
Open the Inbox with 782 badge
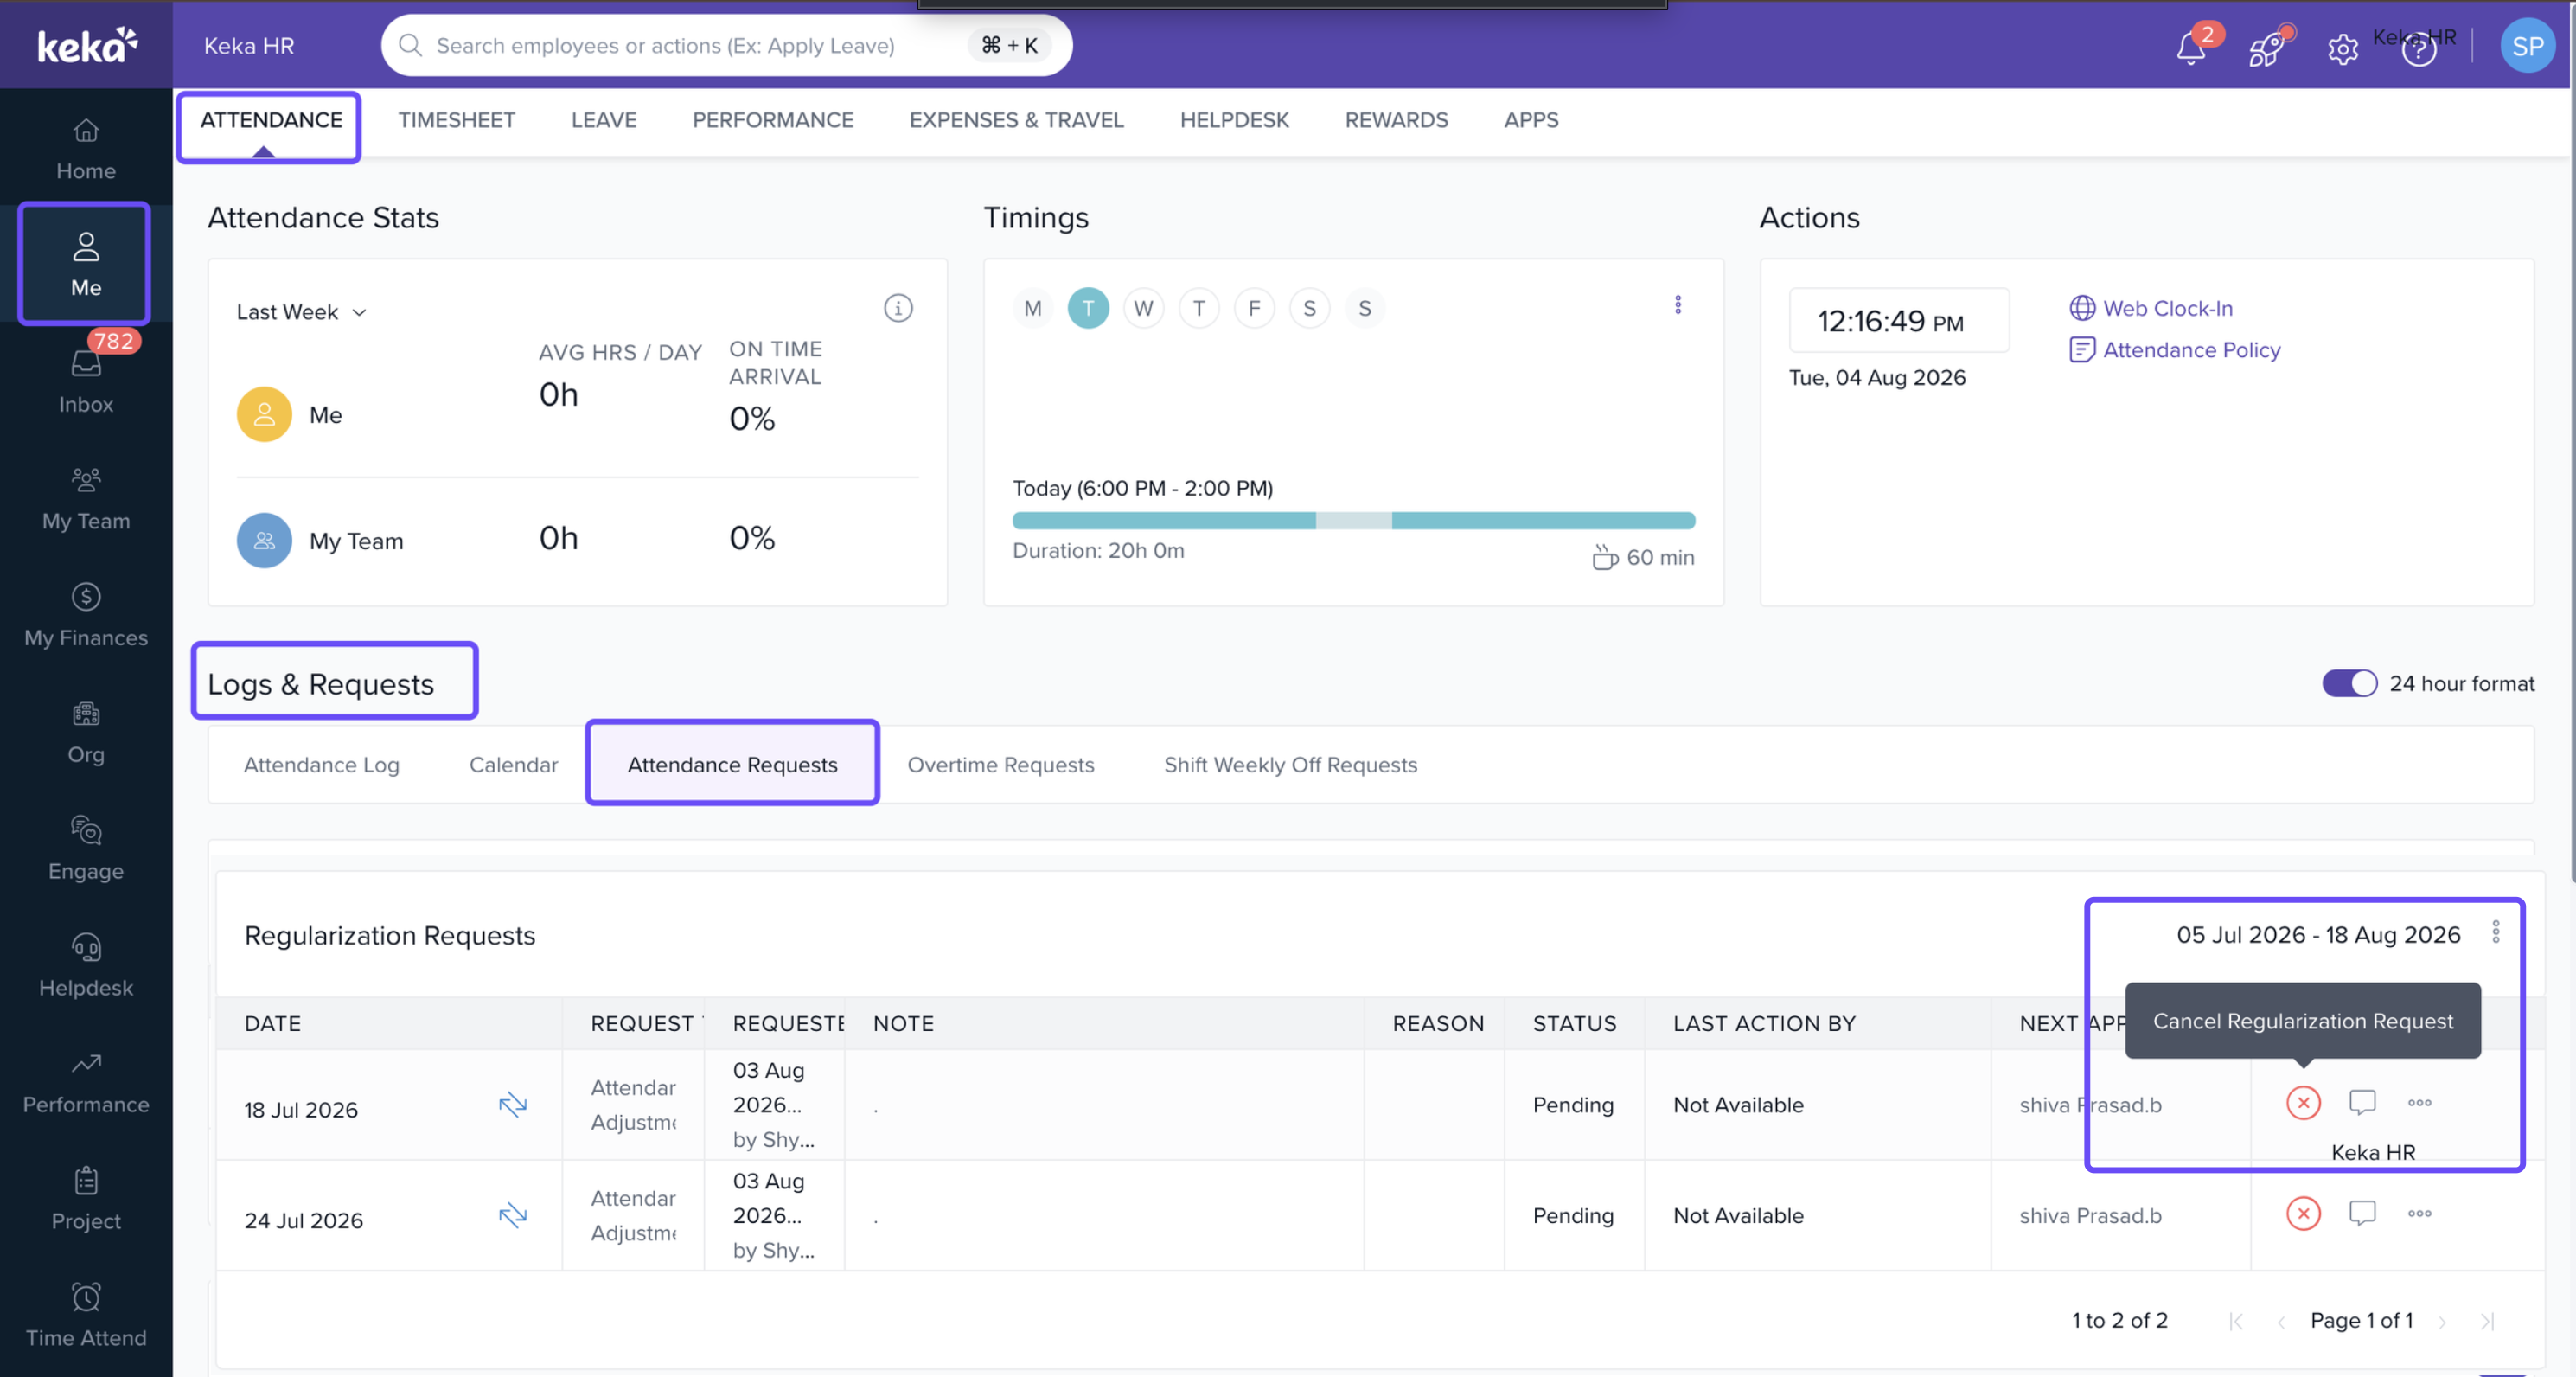coord(86,381)
